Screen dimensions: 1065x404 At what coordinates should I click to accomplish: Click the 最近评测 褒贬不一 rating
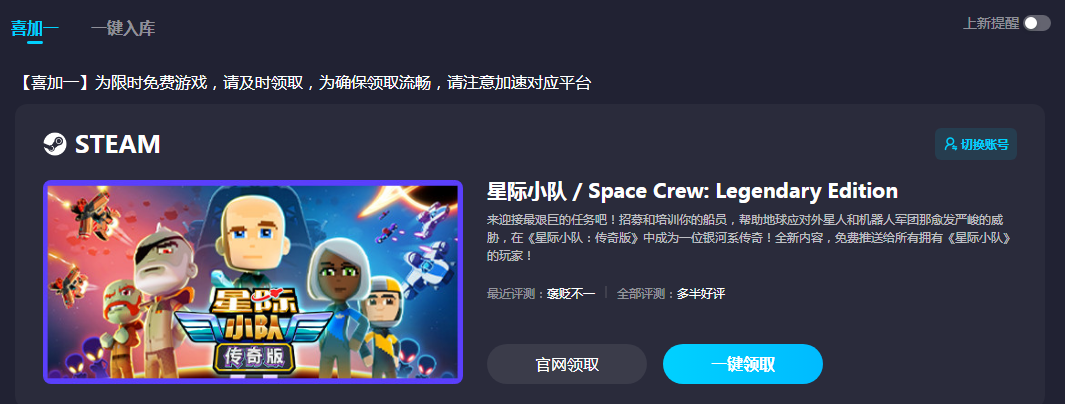point(541,294)
